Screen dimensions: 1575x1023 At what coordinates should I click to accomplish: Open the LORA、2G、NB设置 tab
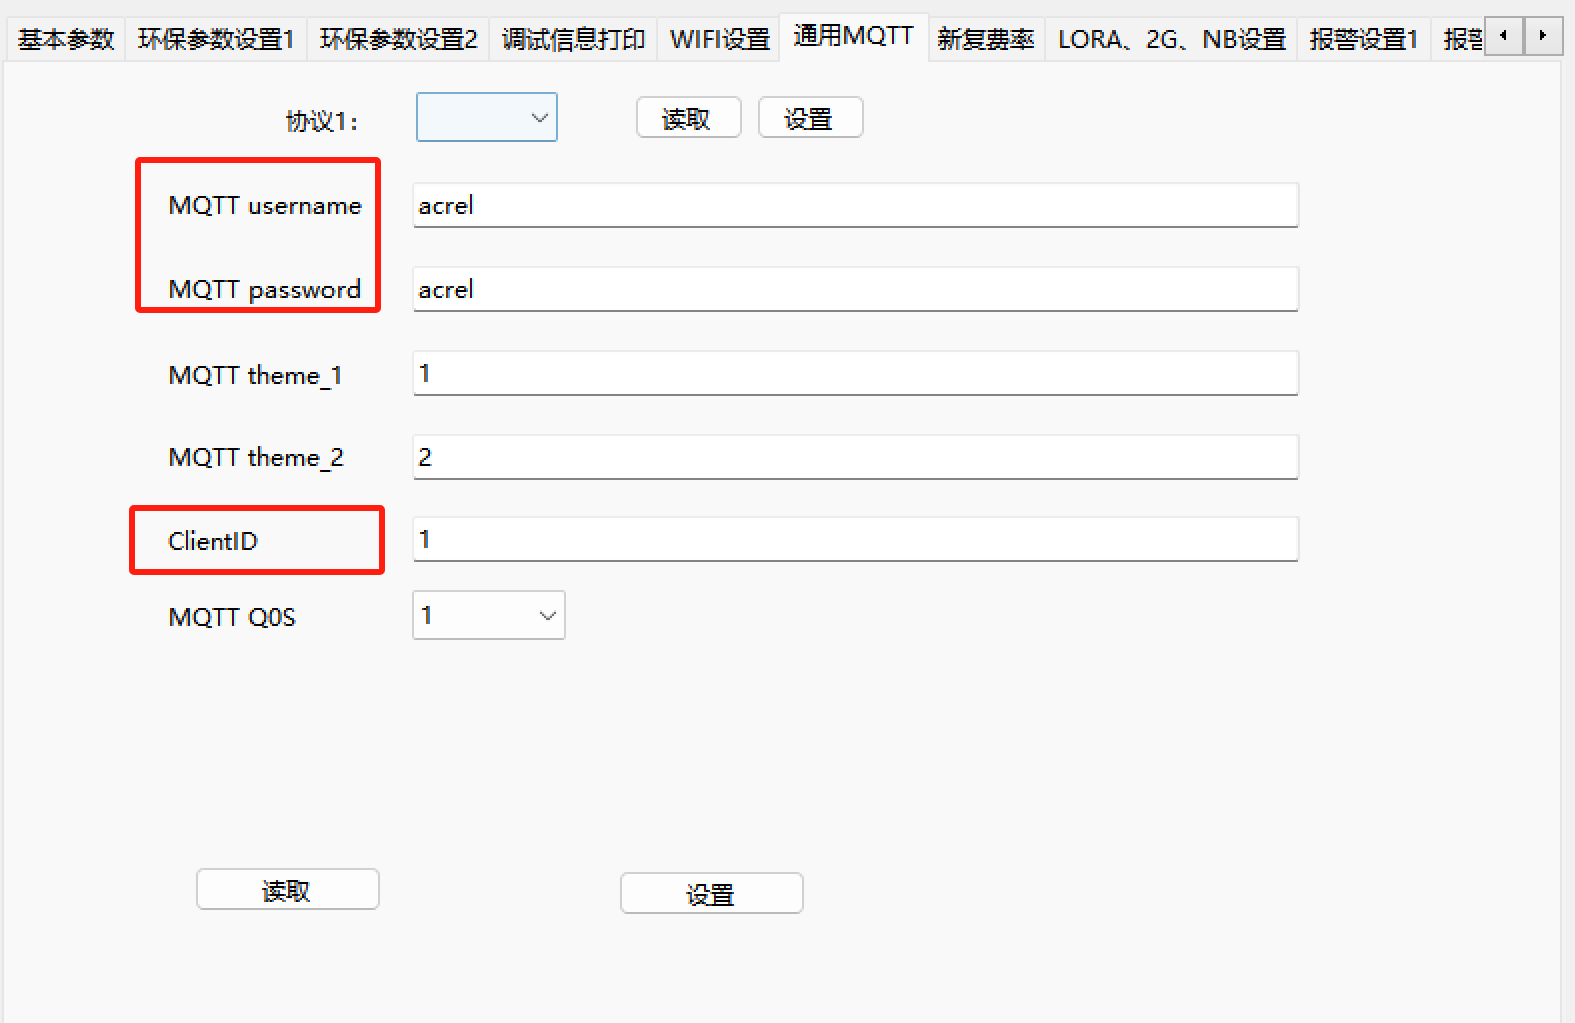pyautogui.click(x=1171, y=39)
